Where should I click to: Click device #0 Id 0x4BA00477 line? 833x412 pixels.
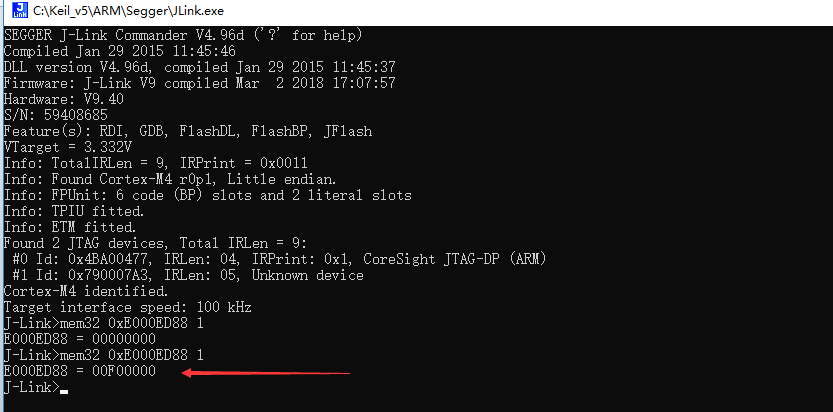pyautogui.click(x=279, y=260)
